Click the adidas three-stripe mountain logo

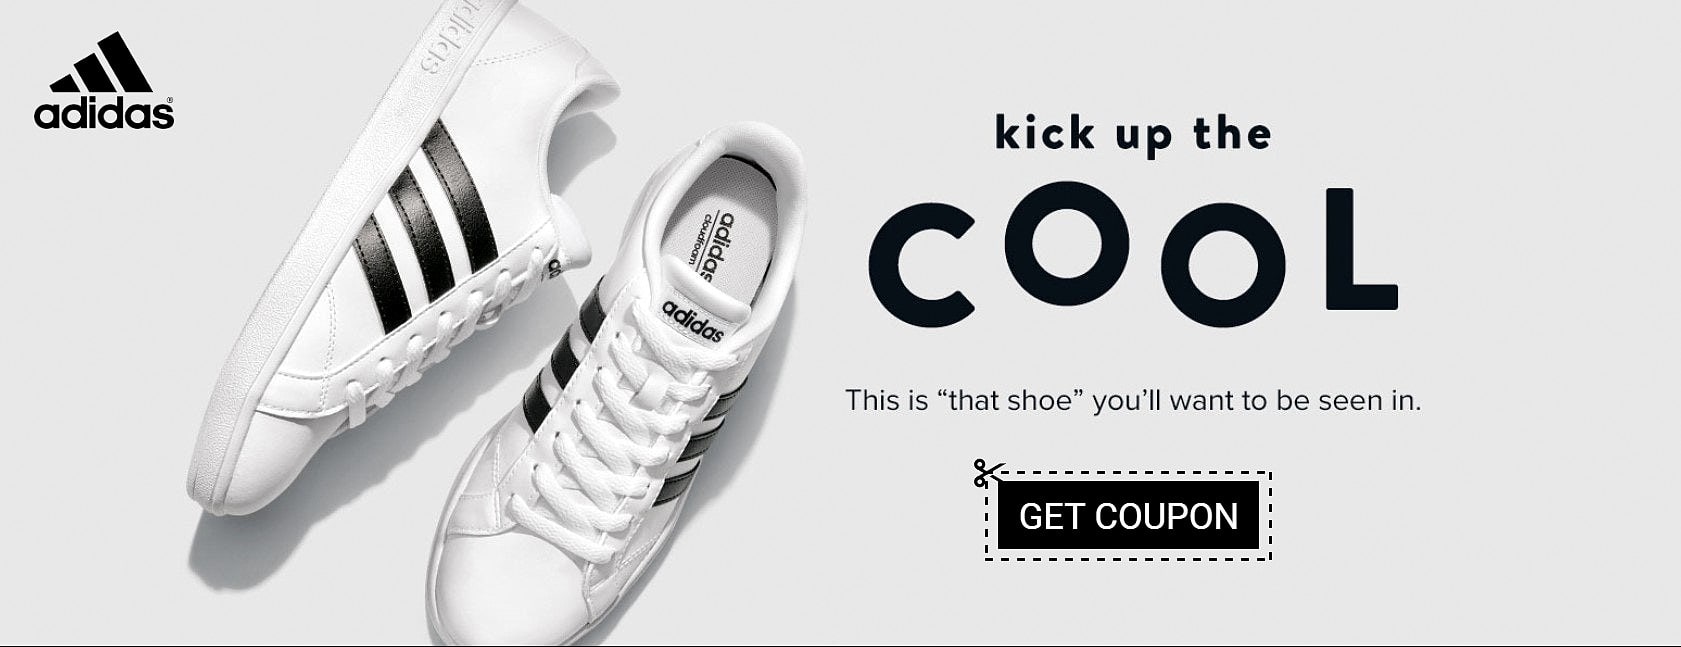101,62
